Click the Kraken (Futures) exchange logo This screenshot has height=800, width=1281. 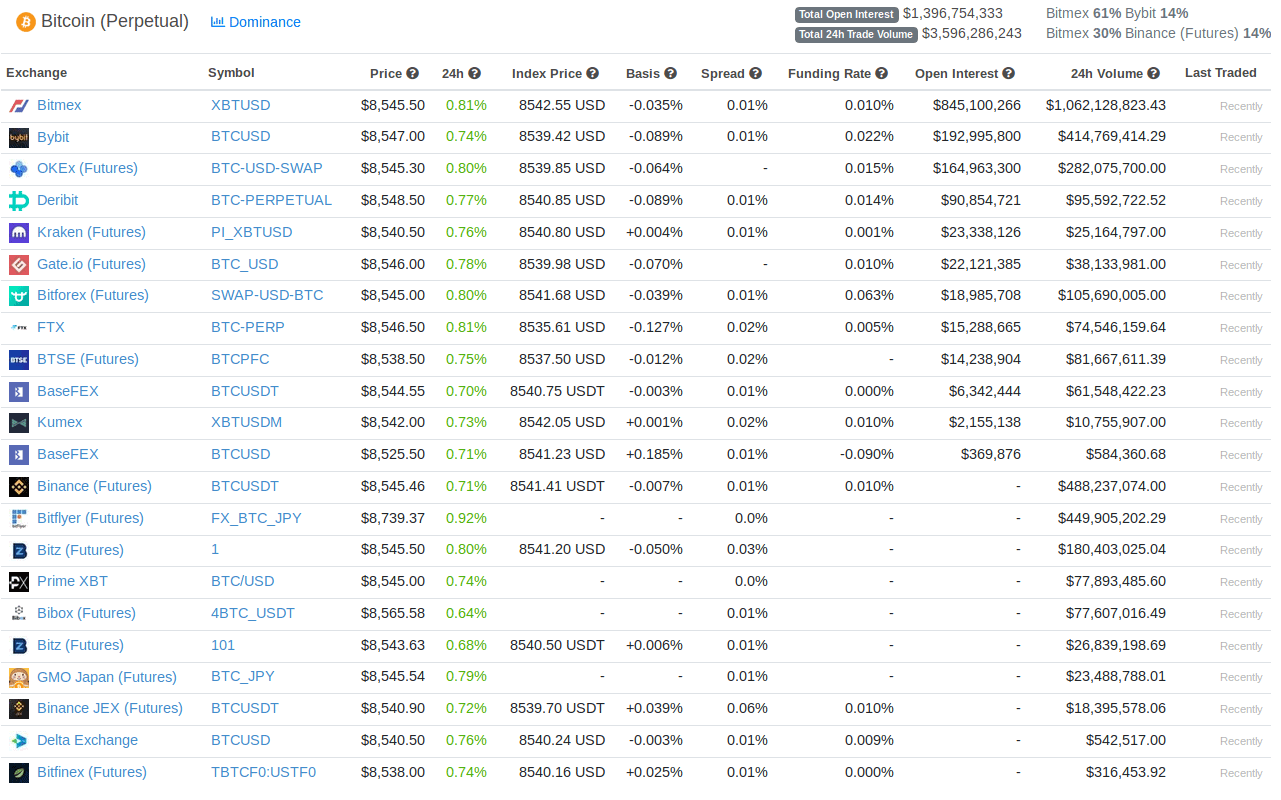click(x=18, y=232)
